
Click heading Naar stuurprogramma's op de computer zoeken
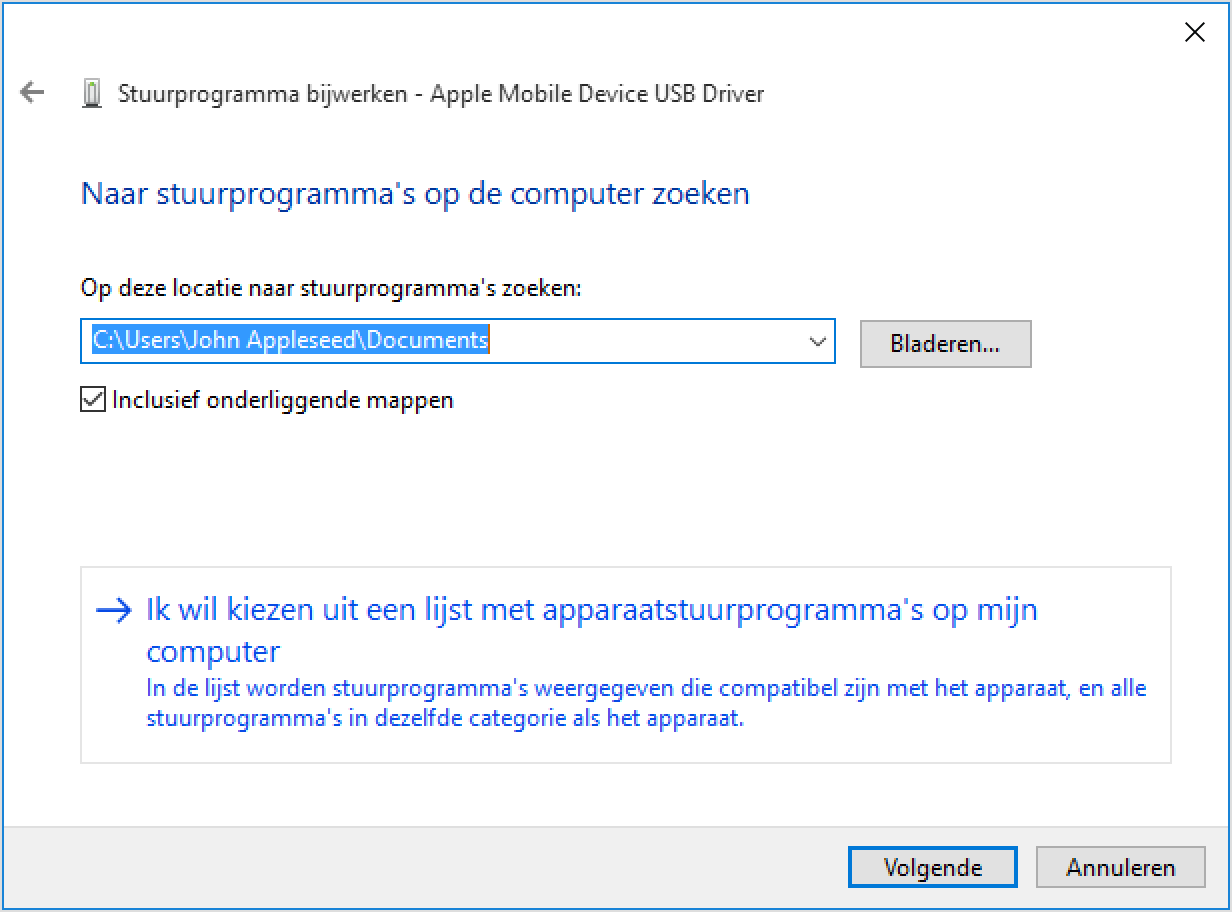click(415, 193)
